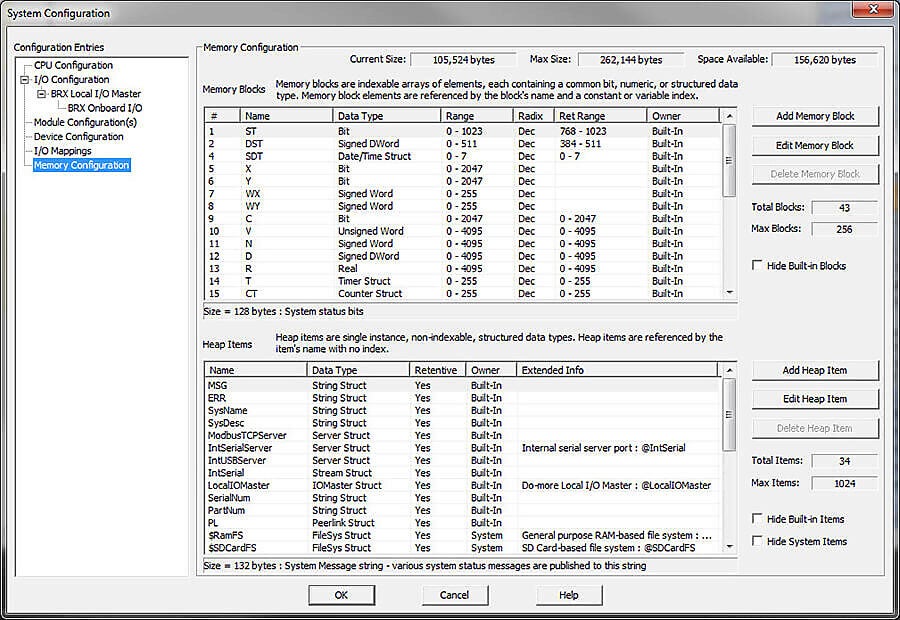Select the SerialNum heap item
This screenshot has width=900, height=620.
(463, 498)
